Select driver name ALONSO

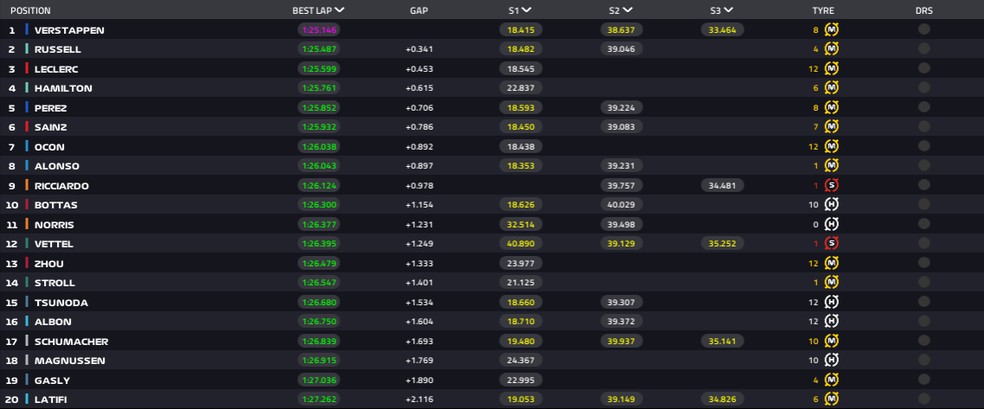(x=56, y=166)
